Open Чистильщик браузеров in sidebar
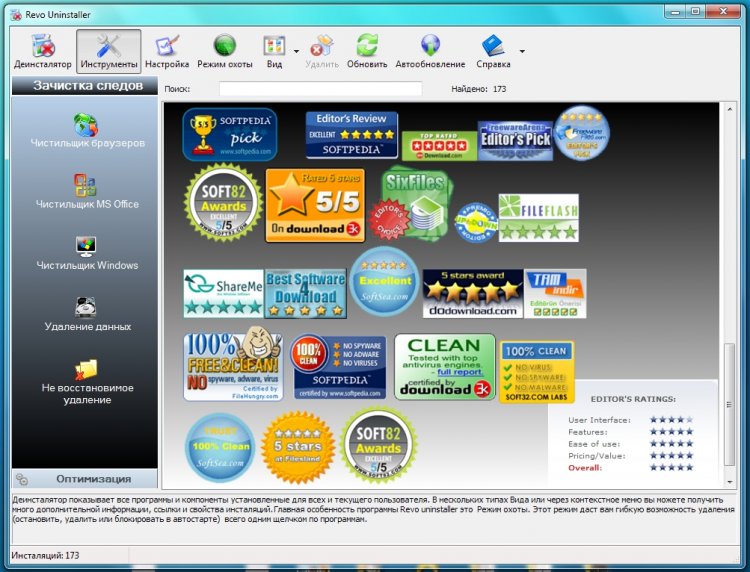Image resolution: width=750 pixels, height=572 pixels. (x=88, y=131)
